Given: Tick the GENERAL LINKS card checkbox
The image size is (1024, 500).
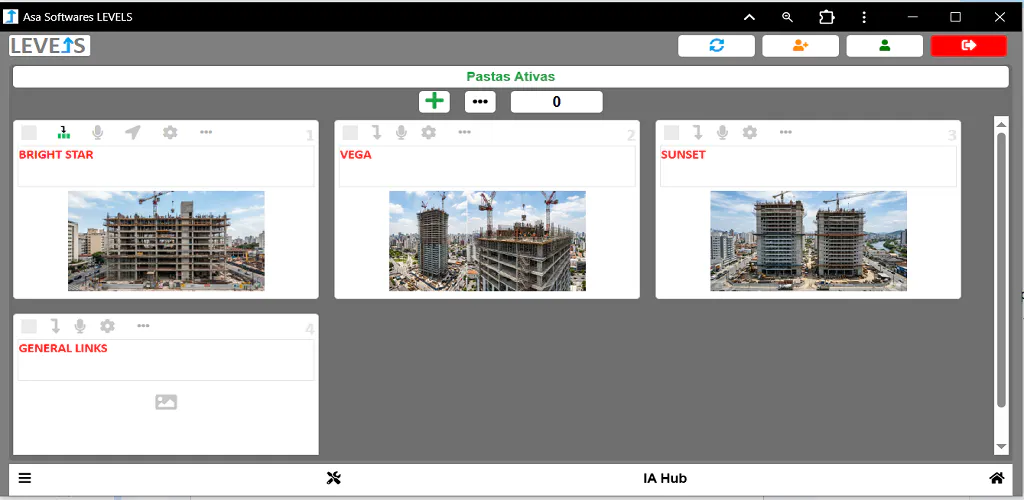Looking at the screenshot, I should pyautogui.click(x=29, y=326).
